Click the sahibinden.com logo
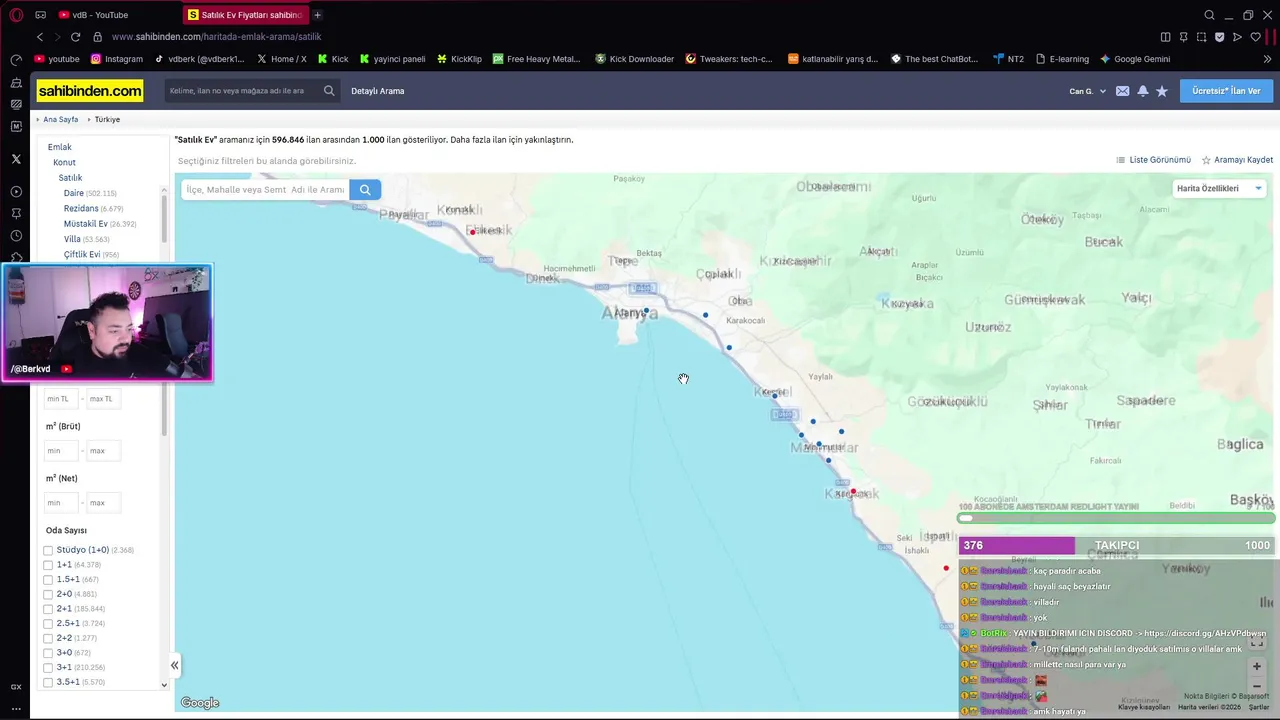The width and height of the screenshot is (1280, 720). coord(90,91)
